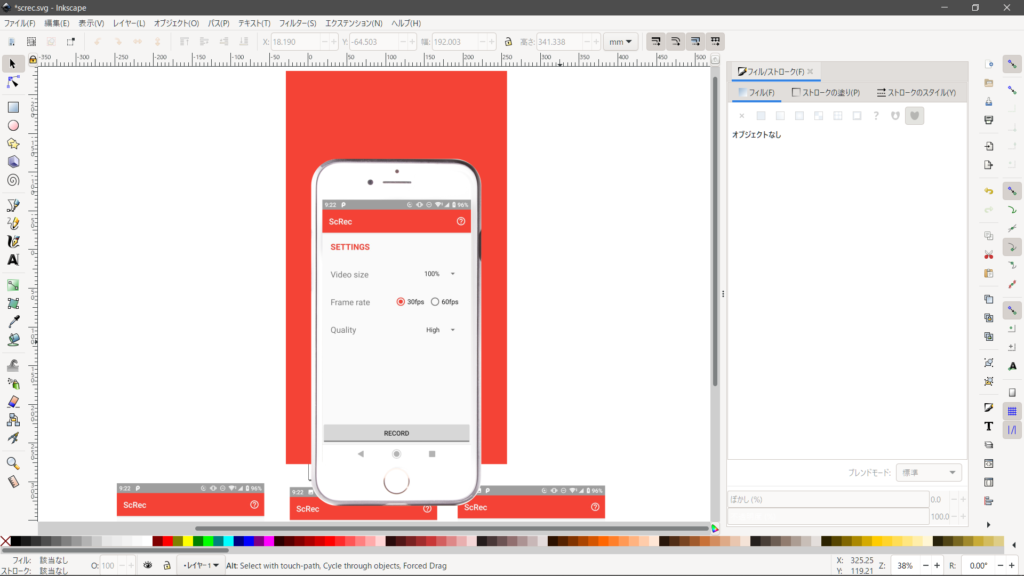Click the rotation angle field
The width and height of the screenshot is (1024, 576).
coord(978,566)
